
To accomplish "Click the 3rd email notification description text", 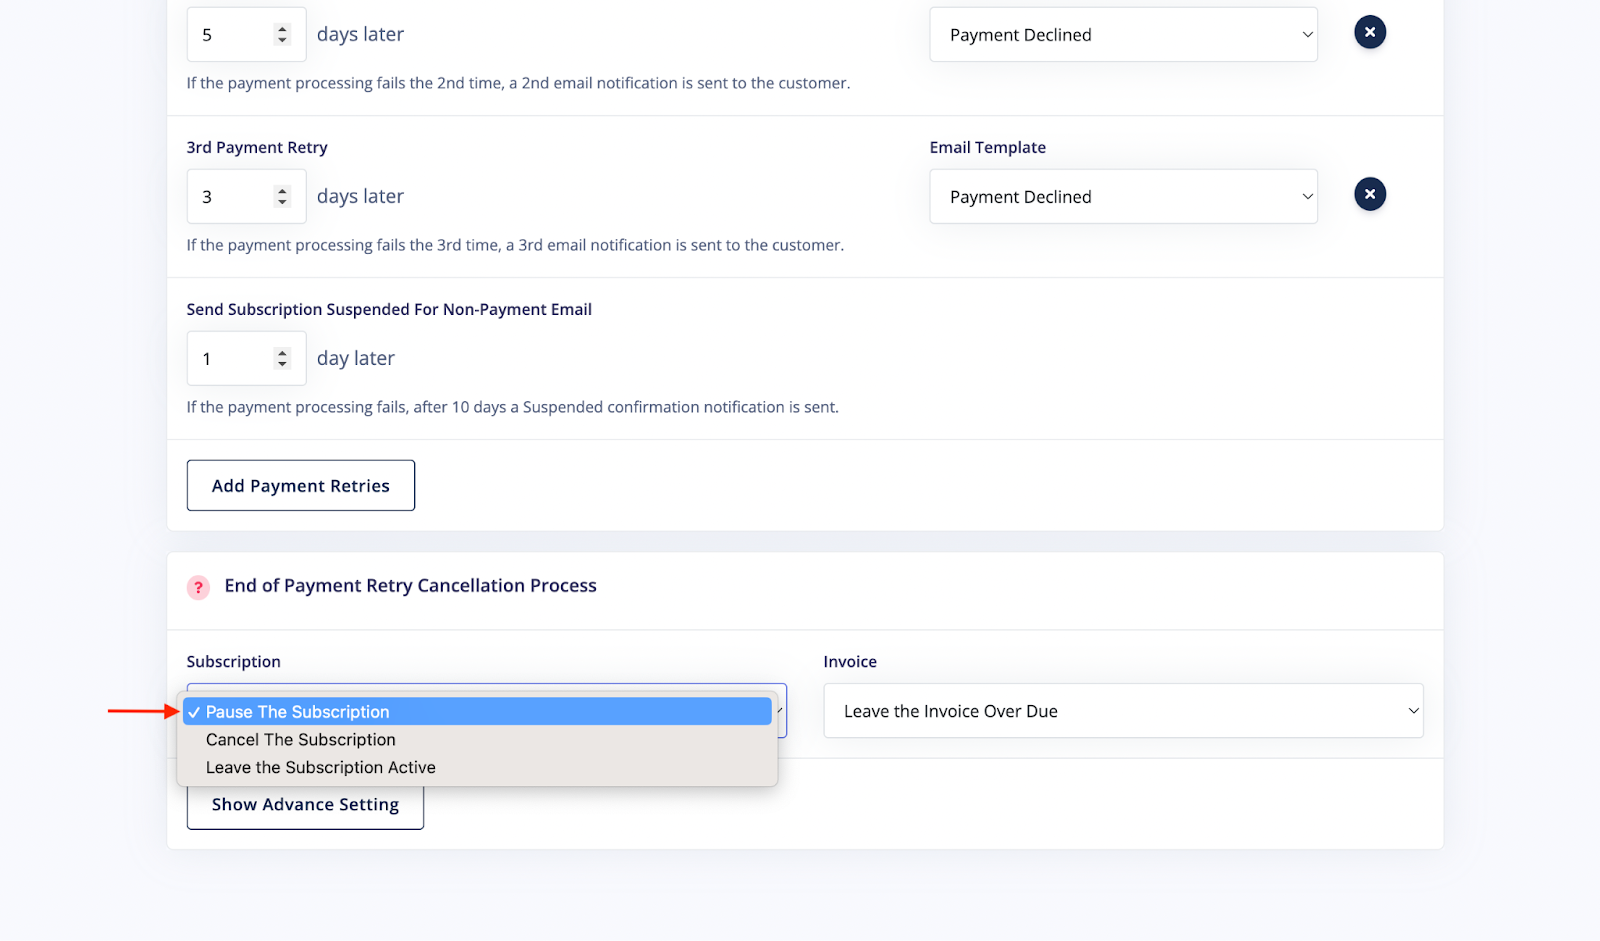I will (515, 245).
